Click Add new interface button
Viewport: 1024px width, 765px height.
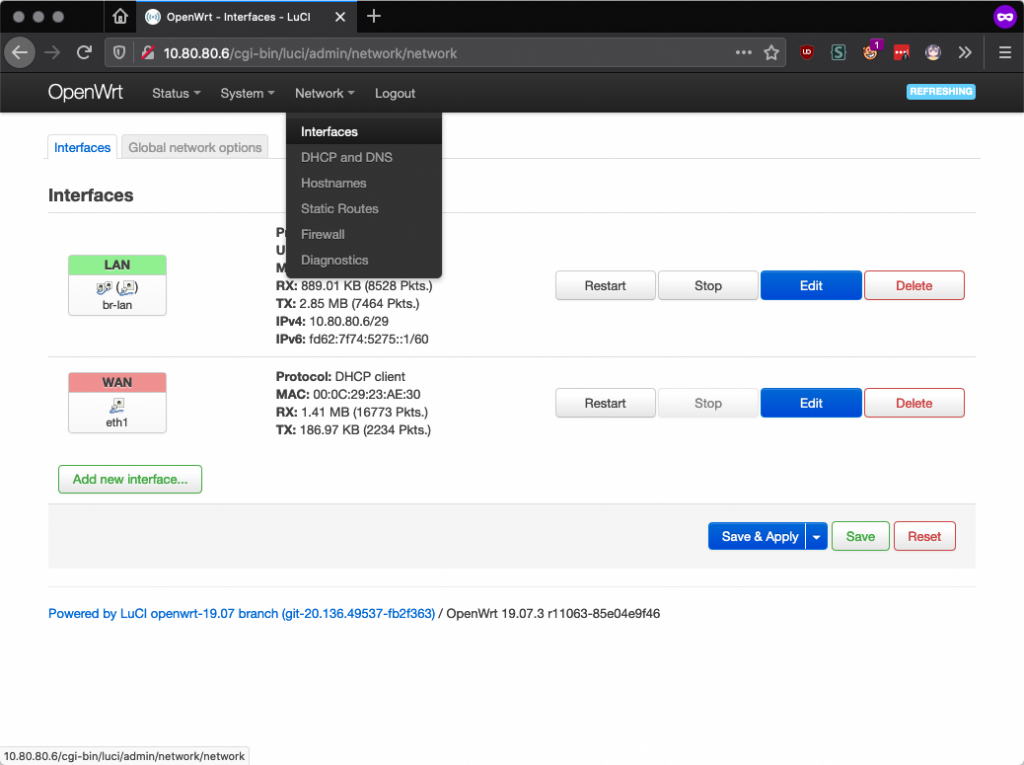[130, 480]
